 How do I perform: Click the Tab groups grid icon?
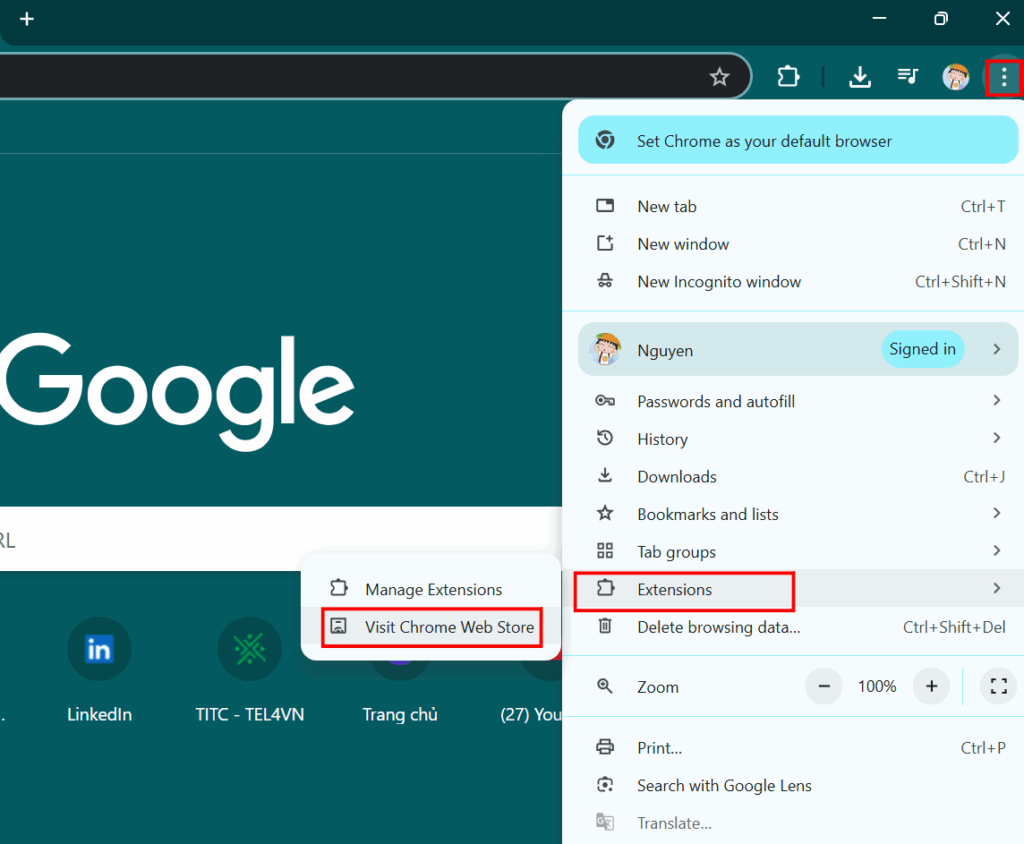(605, 551)
